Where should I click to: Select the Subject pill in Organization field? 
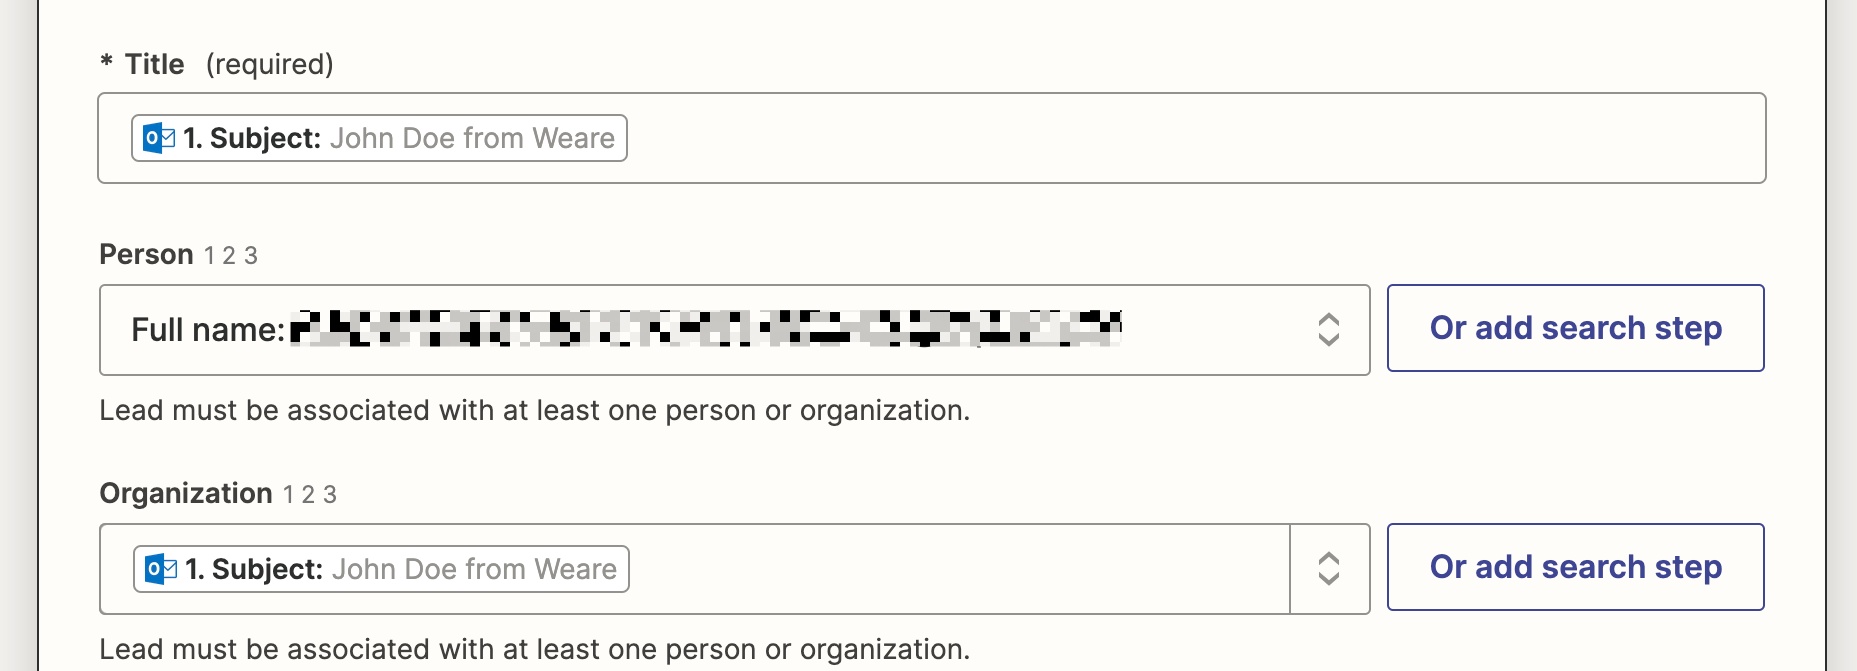381,569
